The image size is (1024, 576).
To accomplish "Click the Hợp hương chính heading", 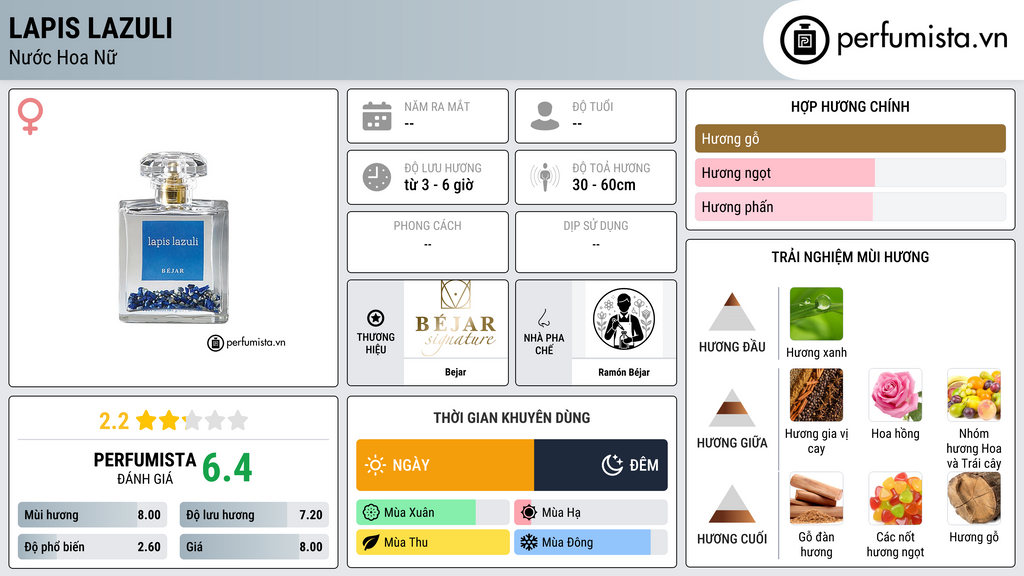I will (850, 106).
